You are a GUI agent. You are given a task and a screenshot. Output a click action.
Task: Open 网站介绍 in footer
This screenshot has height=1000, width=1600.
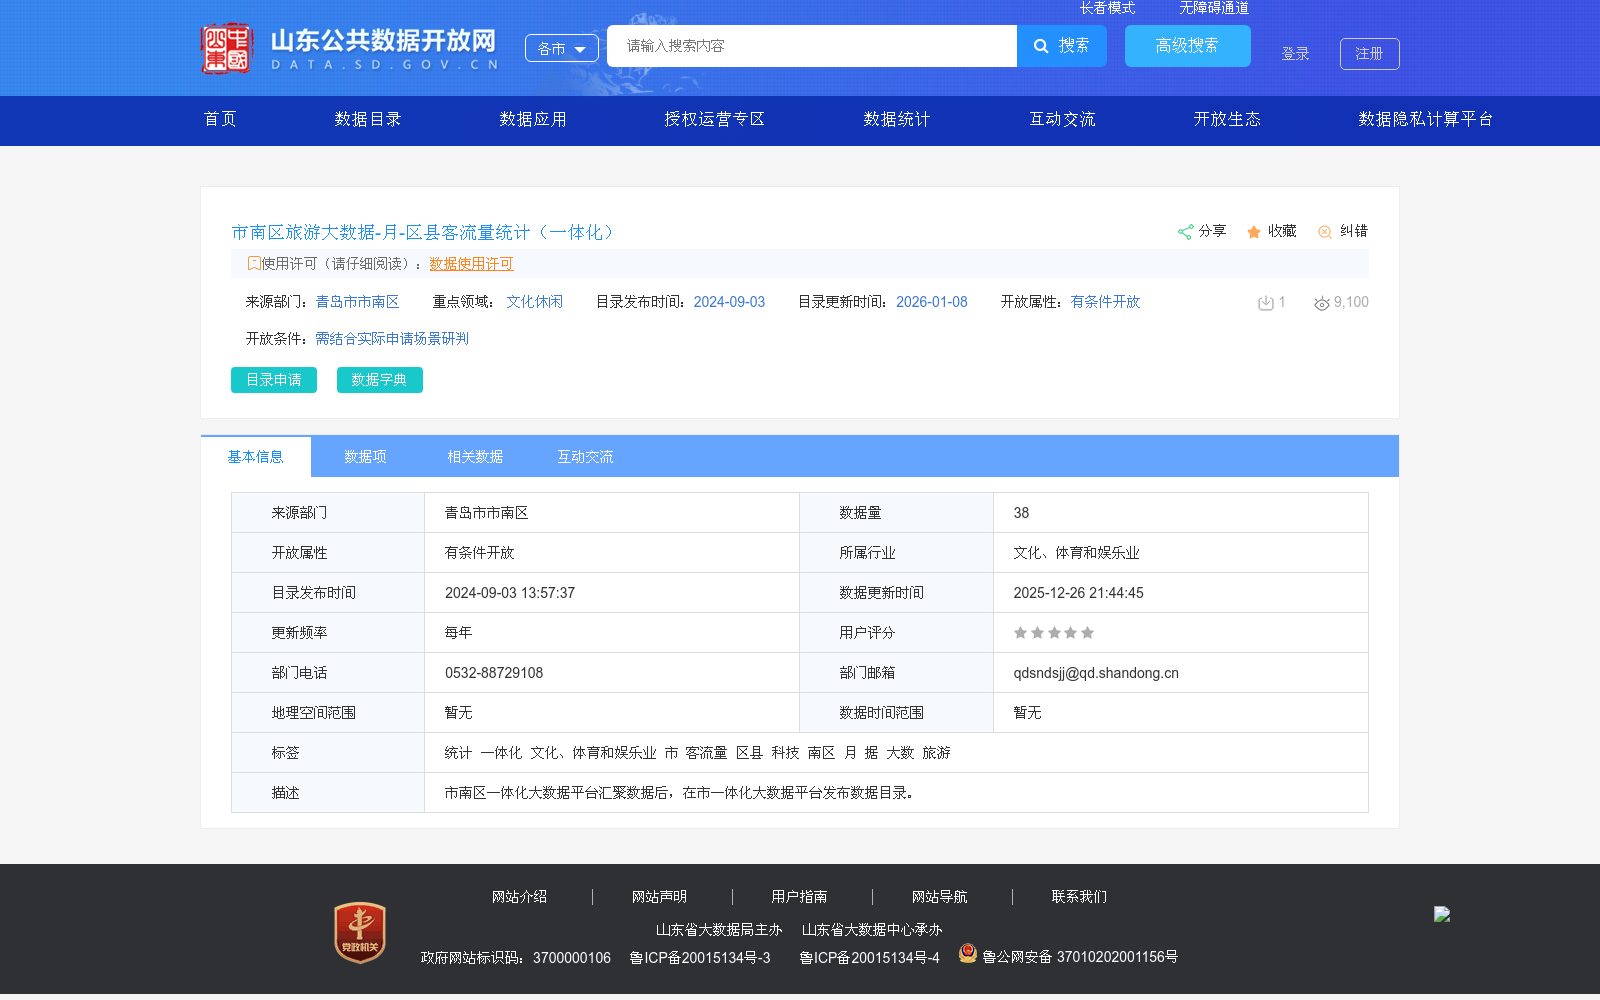pos(520,897)
